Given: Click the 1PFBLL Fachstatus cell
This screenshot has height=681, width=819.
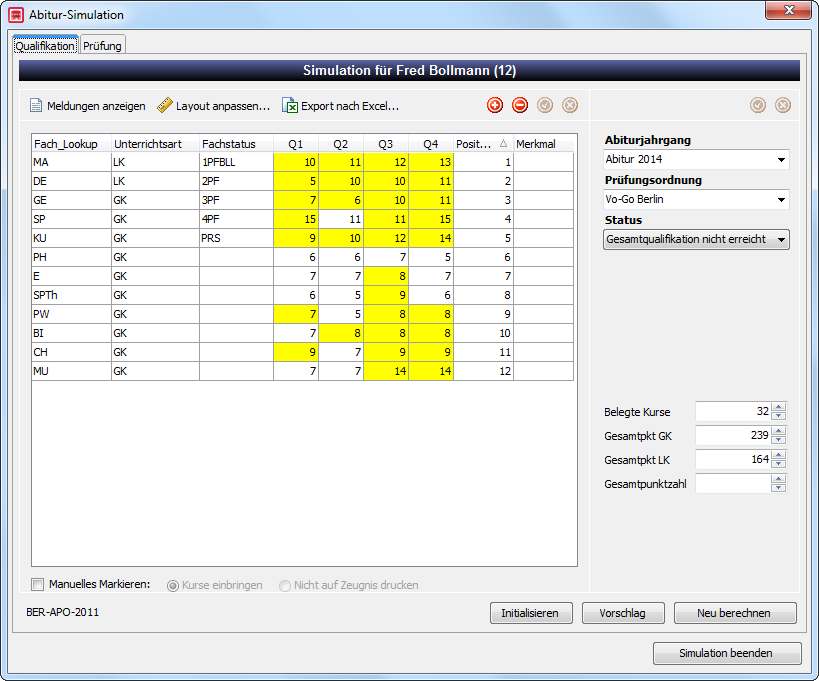Looking at the screenshot, I should tap(236, 162).
